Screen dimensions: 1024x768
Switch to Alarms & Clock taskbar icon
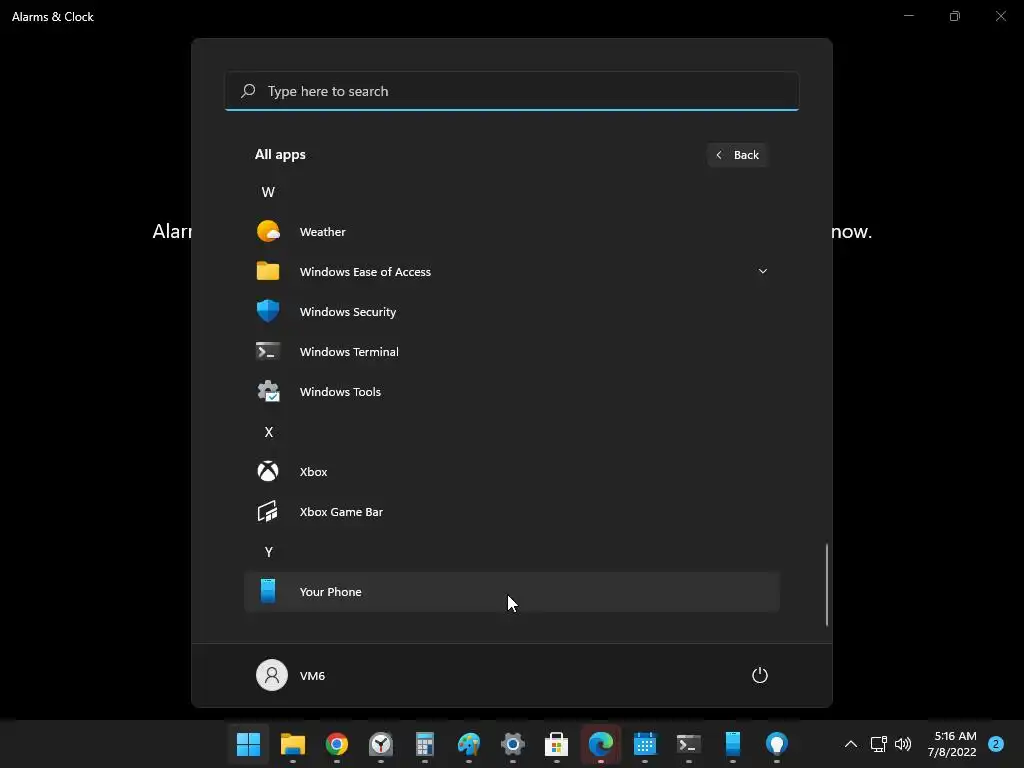(x=381, y=744)
